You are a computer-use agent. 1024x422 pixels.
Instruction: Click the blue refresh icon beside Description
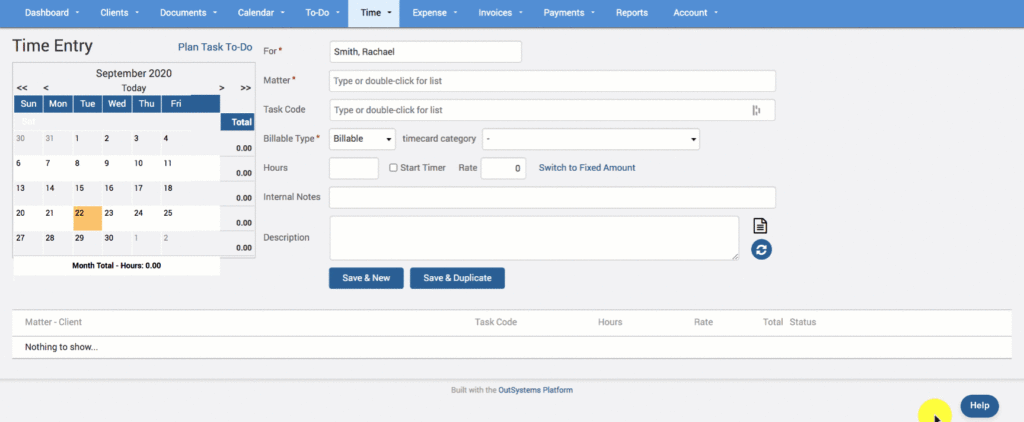[x=761, y=250]
